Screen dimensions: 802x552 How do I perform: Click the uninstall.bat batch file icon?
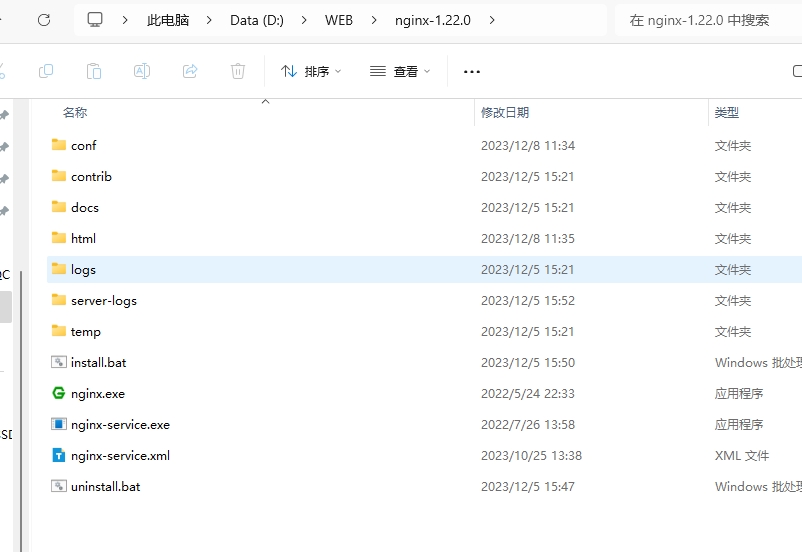coord(59,486)
